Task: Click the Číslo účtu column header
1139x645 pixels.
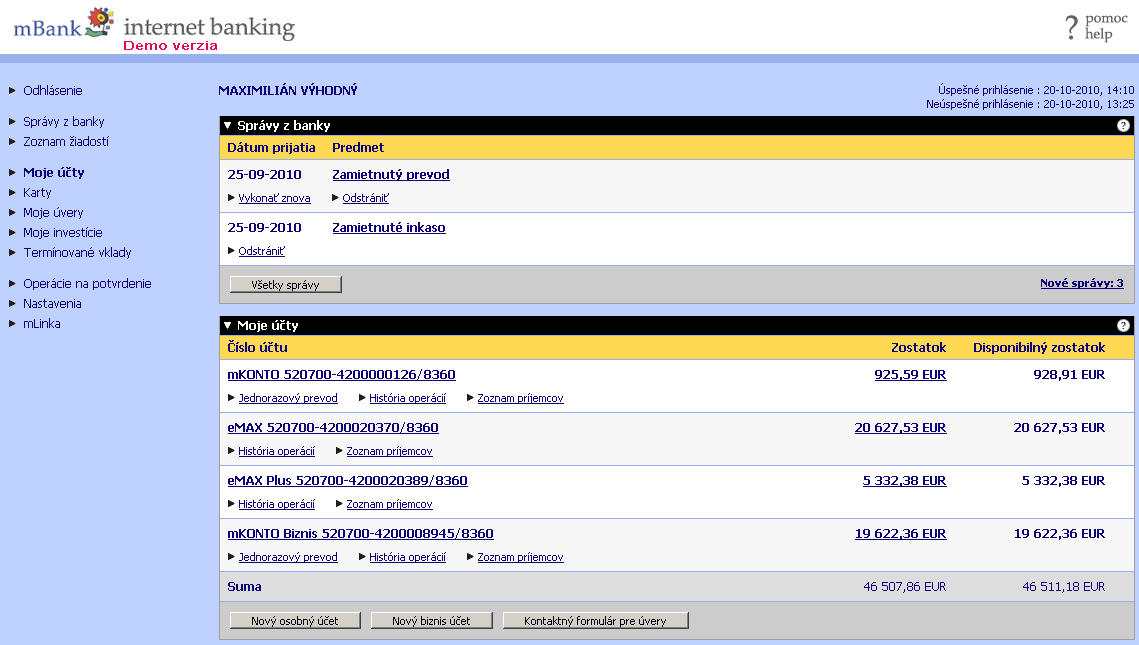Action: coord(257,347)
